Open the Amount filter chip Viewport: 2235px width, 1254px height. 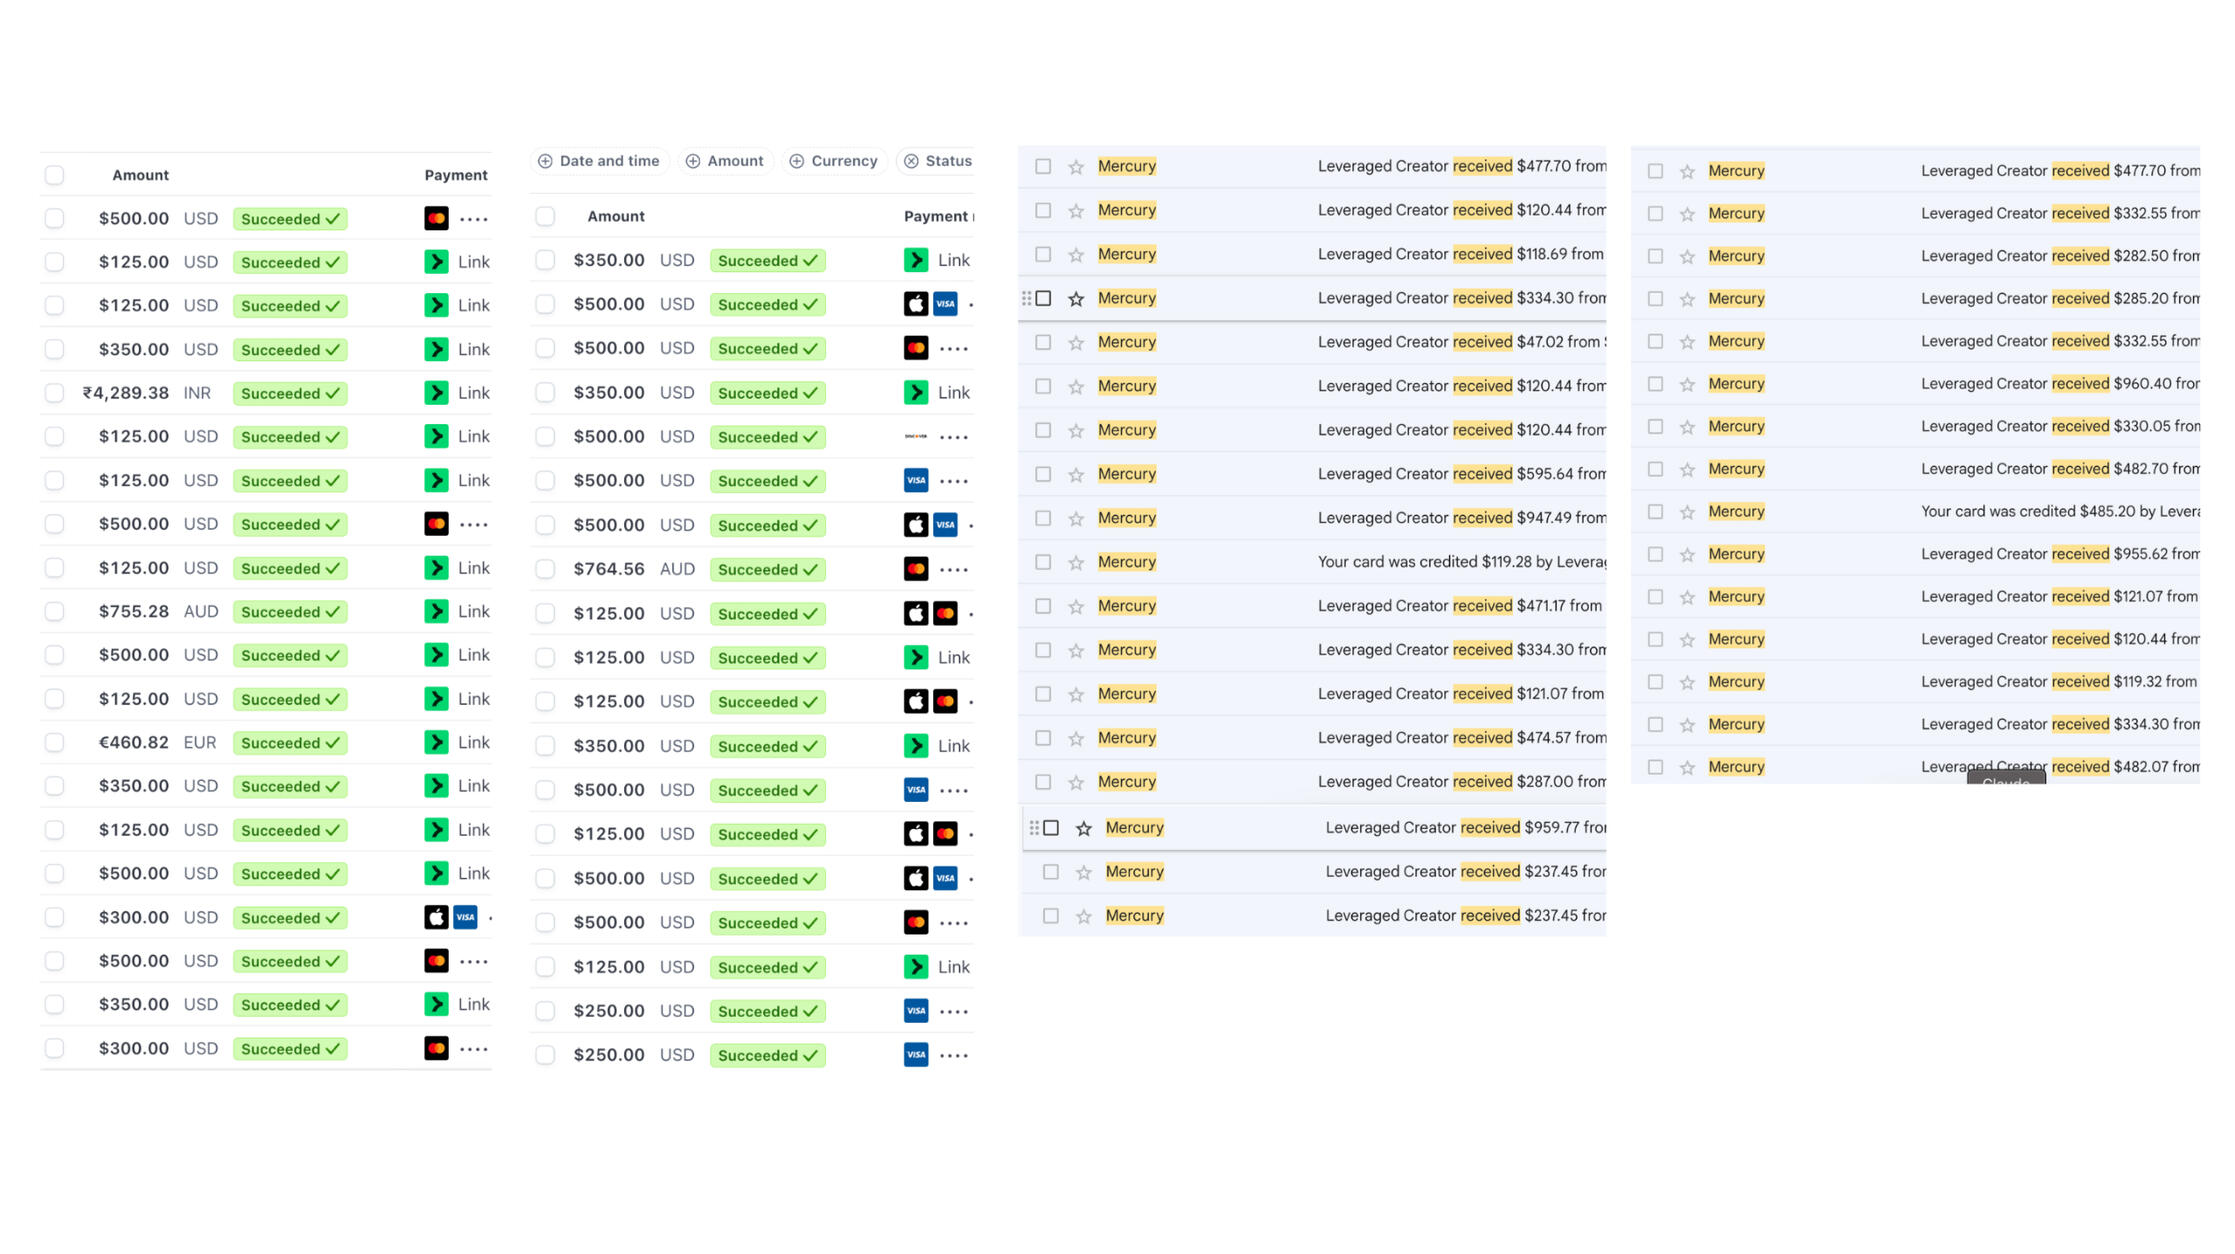[725, 161]
